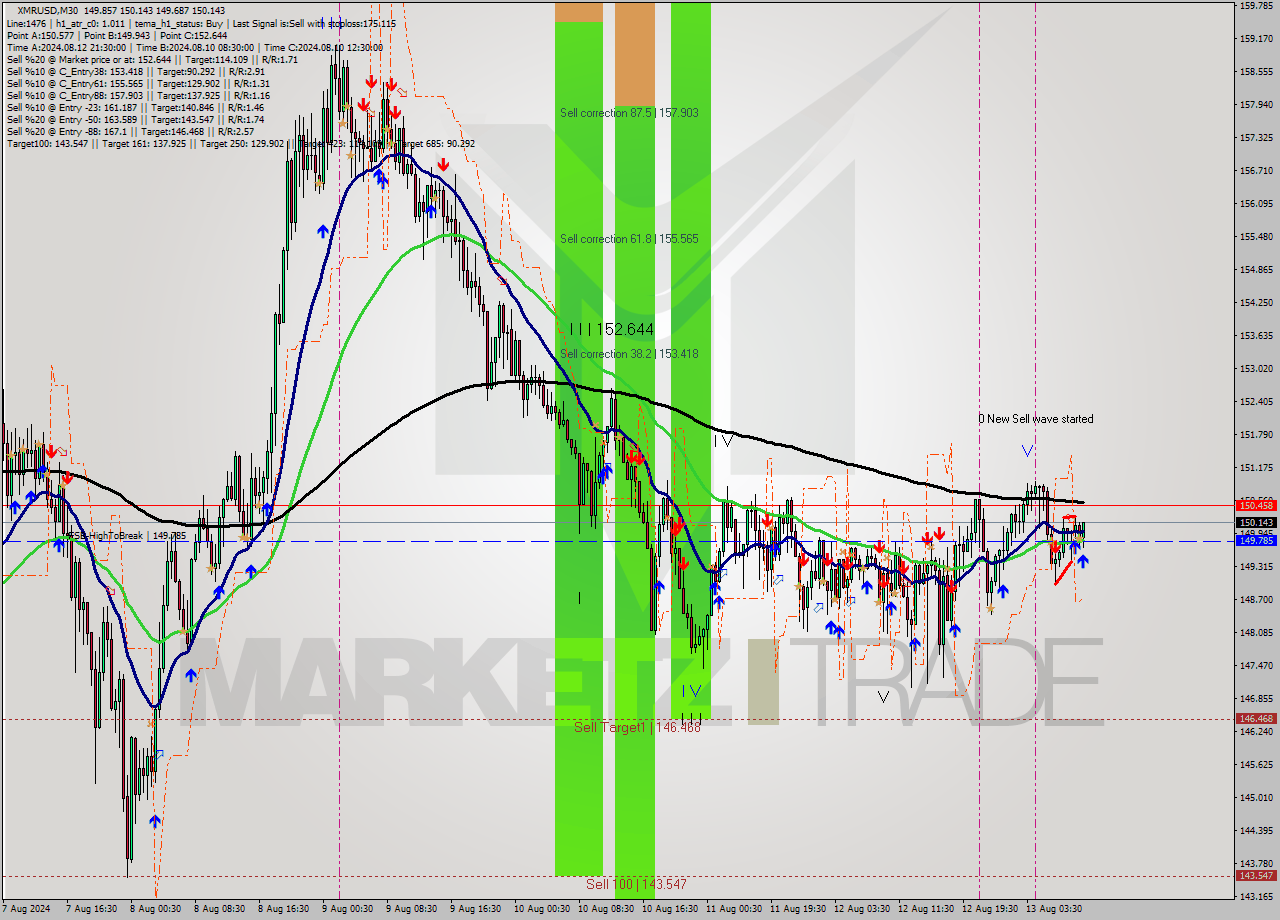The image size is (1280, 920).
Task: Click the 'Sell %20 @ Entry -88: 167.1' line
Action: [130, 132]
